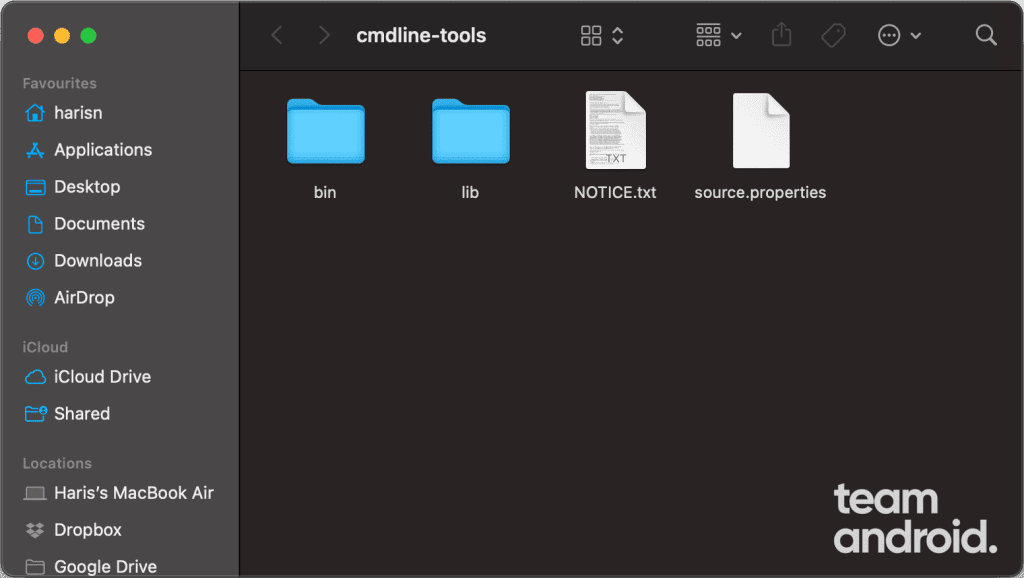Click the Google Drive sidebar icon

tap(36, 566)
